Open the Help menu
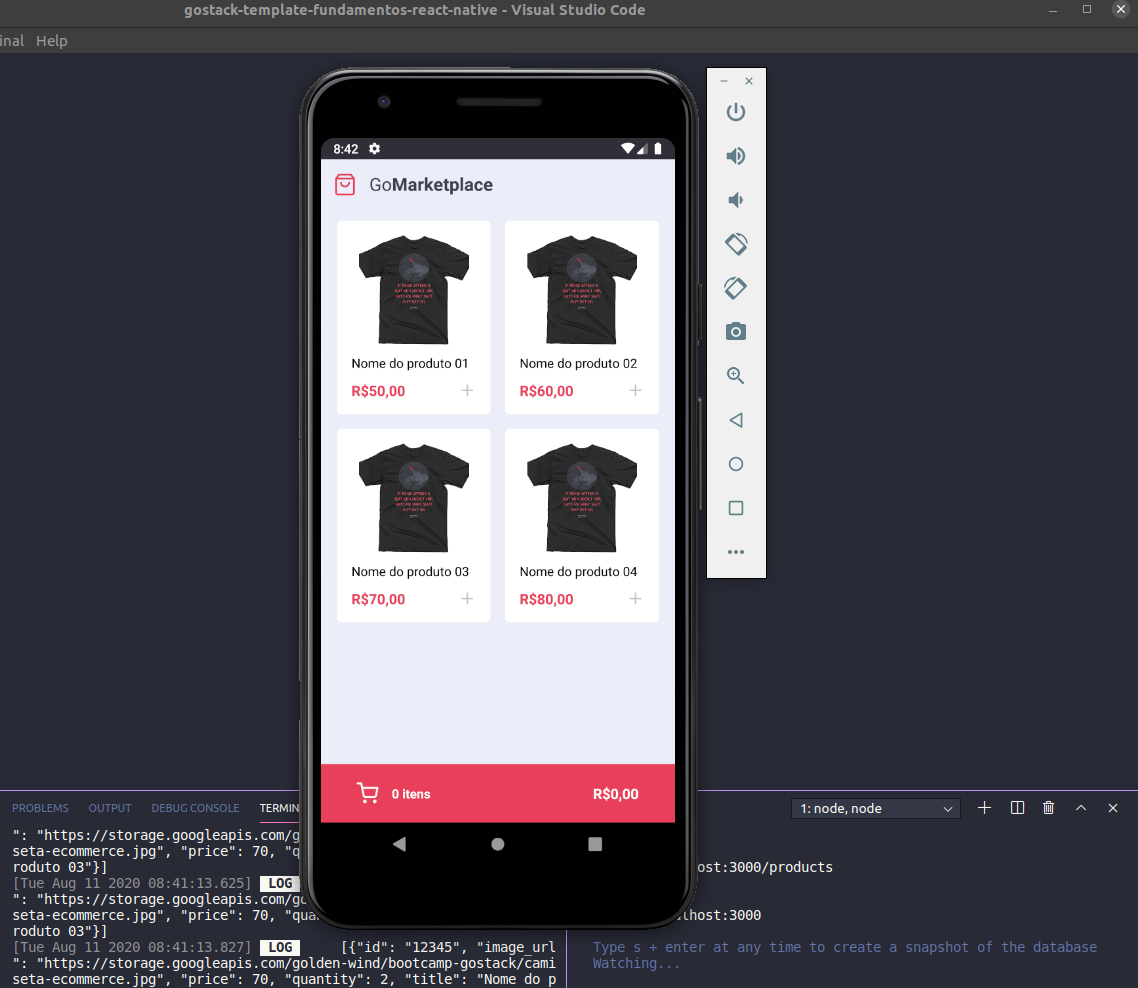 click(52, 41)
